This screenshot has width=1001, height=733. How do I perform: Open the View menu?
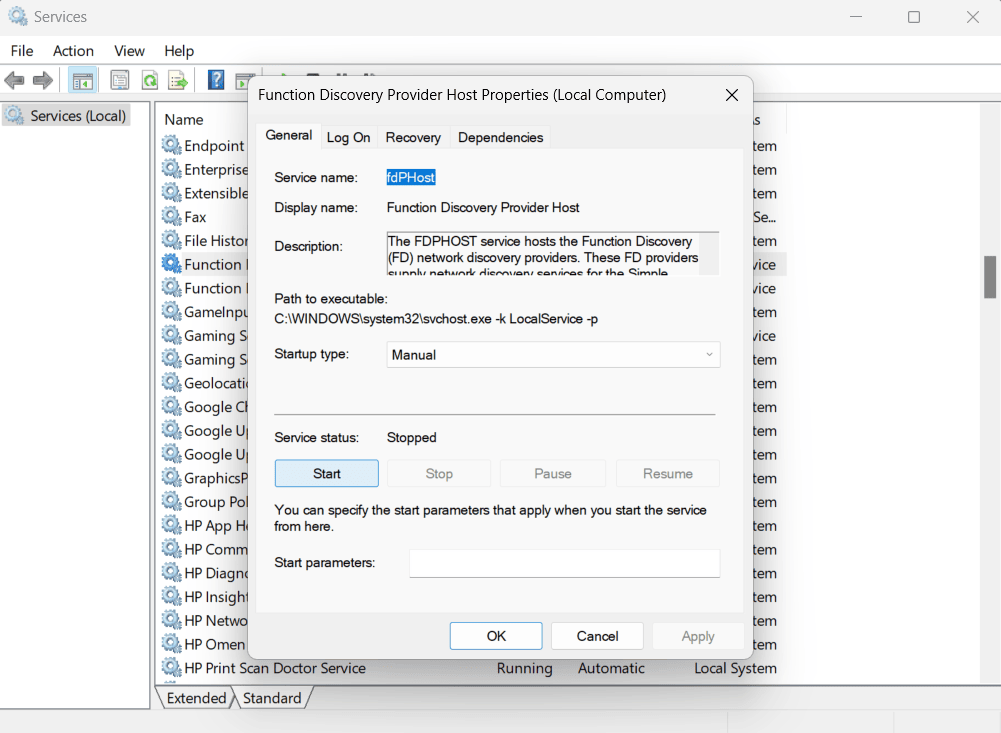click(129, 50)
